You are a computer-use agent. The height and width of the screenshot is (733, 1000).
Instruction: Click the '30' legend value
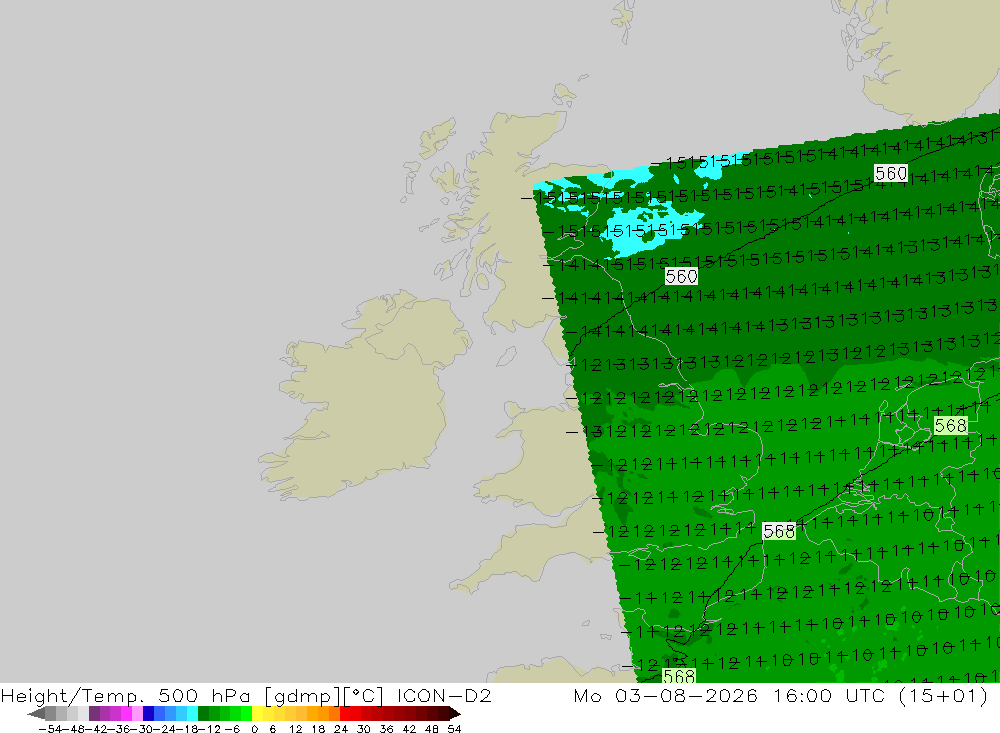pos(364,729)
